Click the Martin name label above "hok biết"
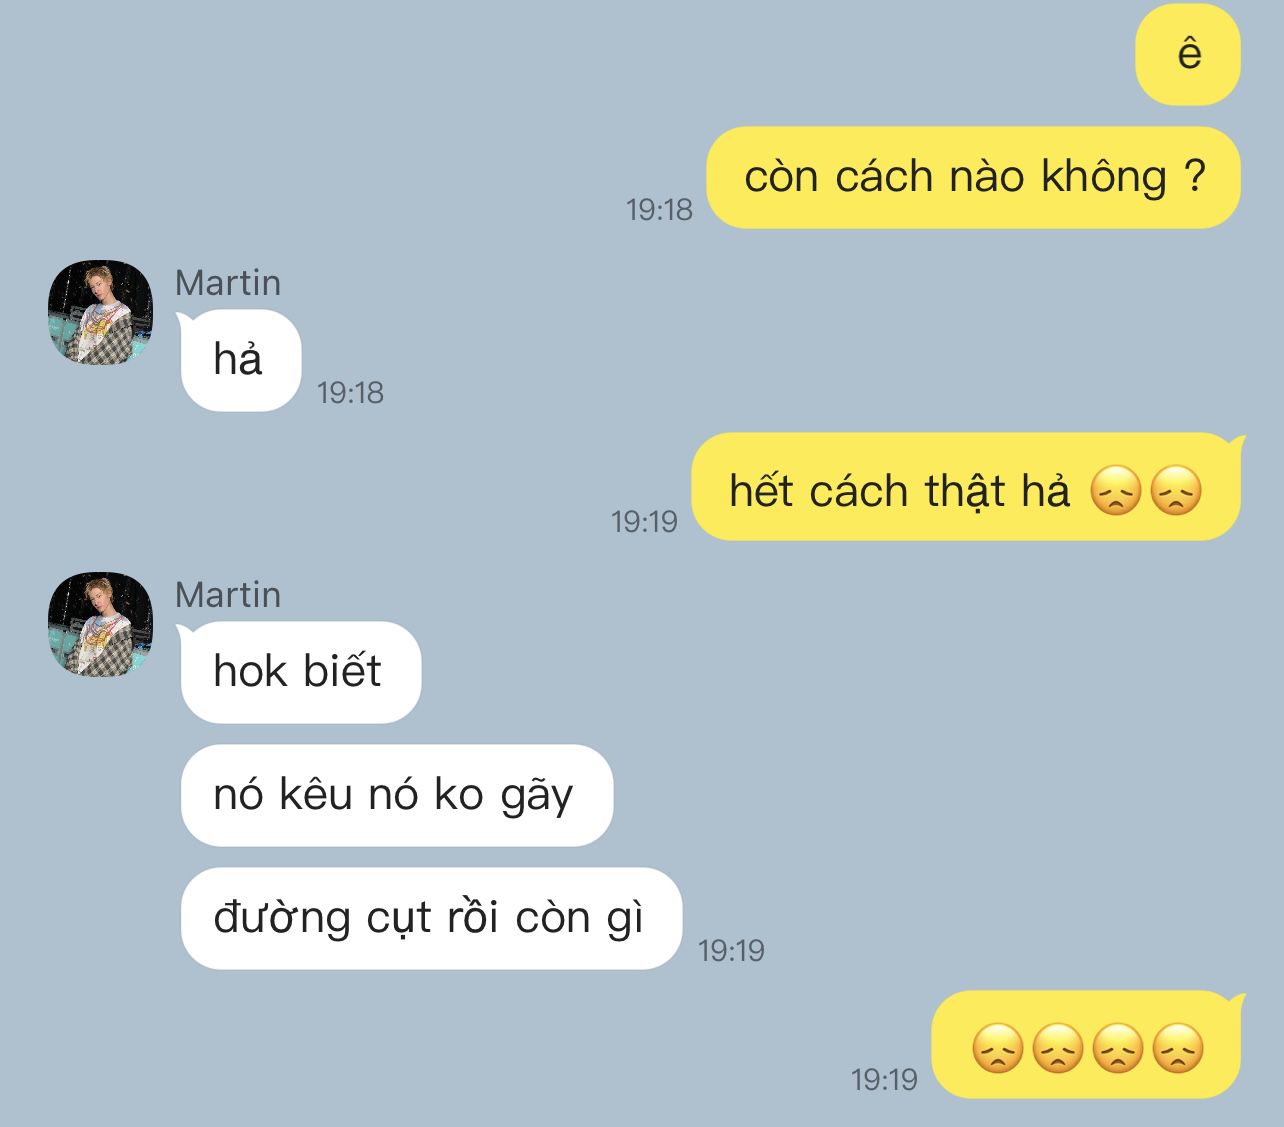Viewport: 1284px width, 1127px height. coord(228,595)
